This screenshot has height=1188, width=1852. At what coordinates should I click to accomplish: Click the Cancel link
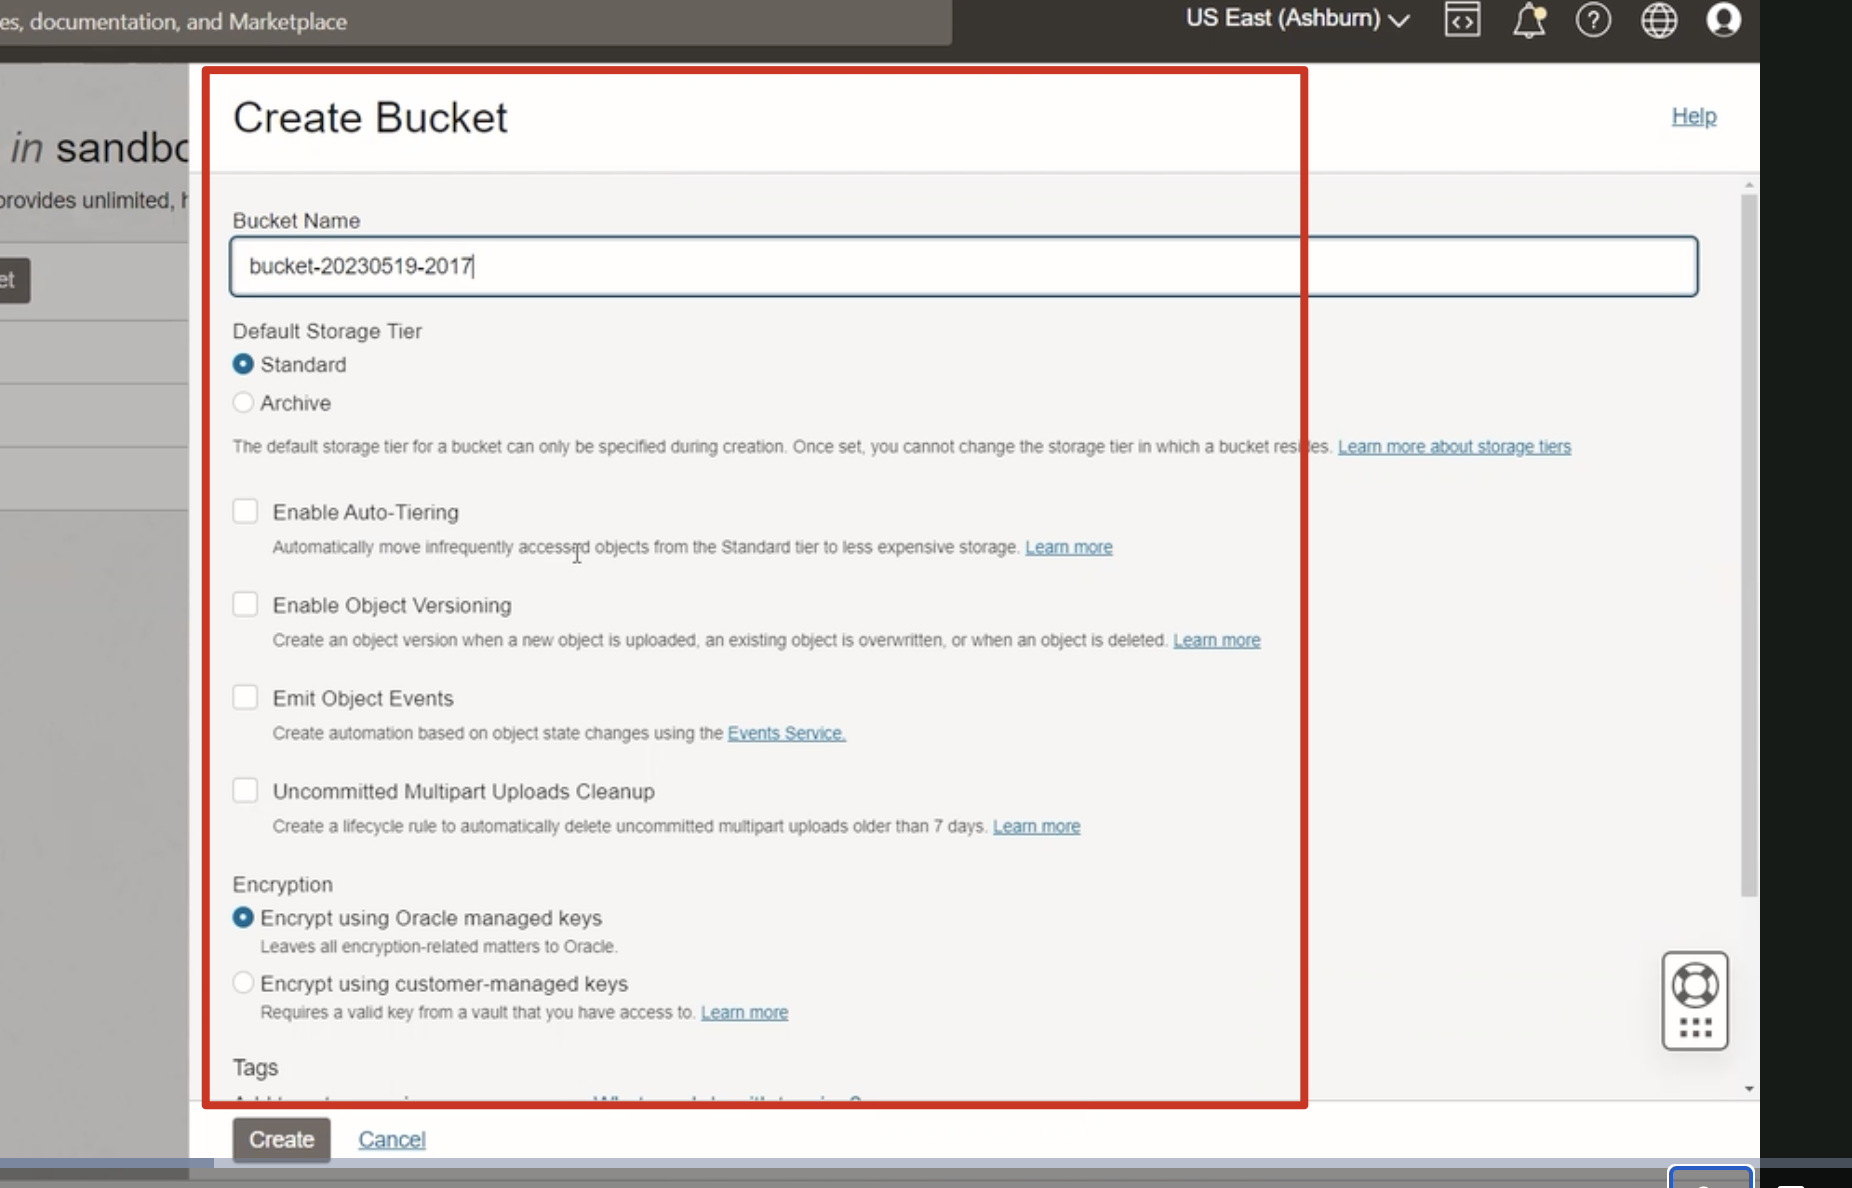392,1140
